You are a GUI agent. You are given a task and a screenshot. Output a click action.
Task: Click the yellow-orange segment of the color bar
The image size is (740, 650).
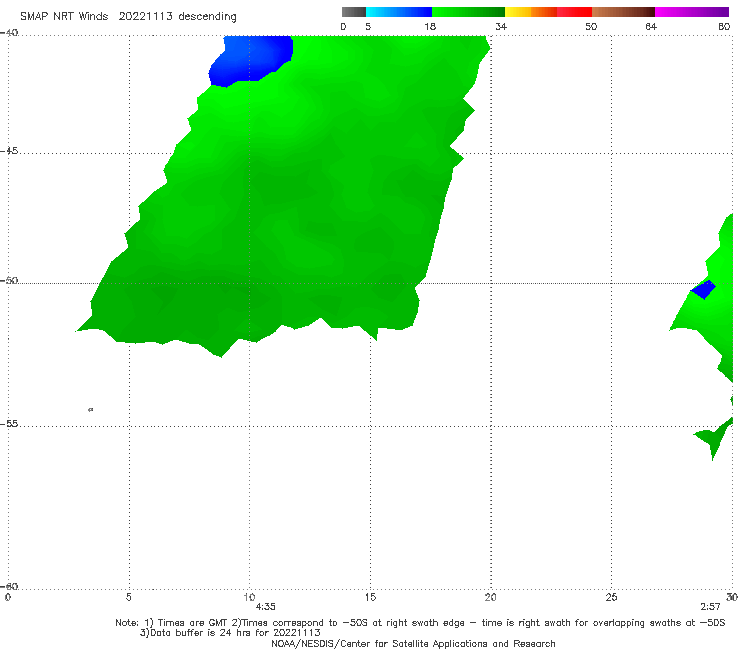(x=531, y=12)
